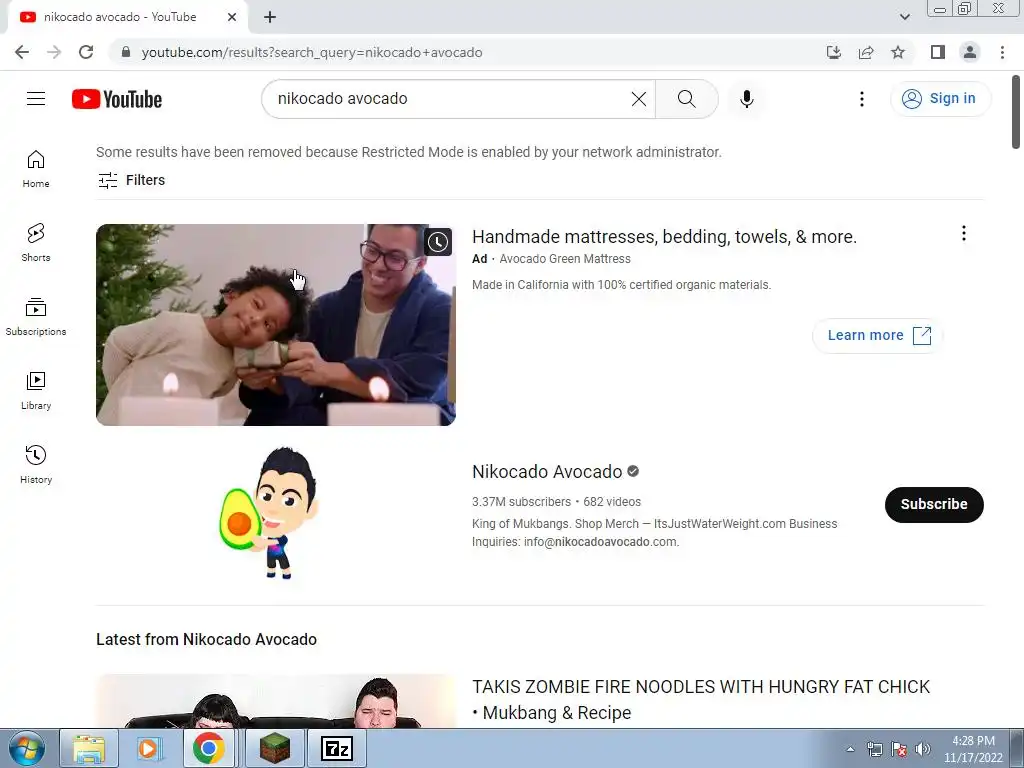Close the nikocado avocado YouTube tab
The width and height of the screenshot is (1024, 768).
point(232,17)
